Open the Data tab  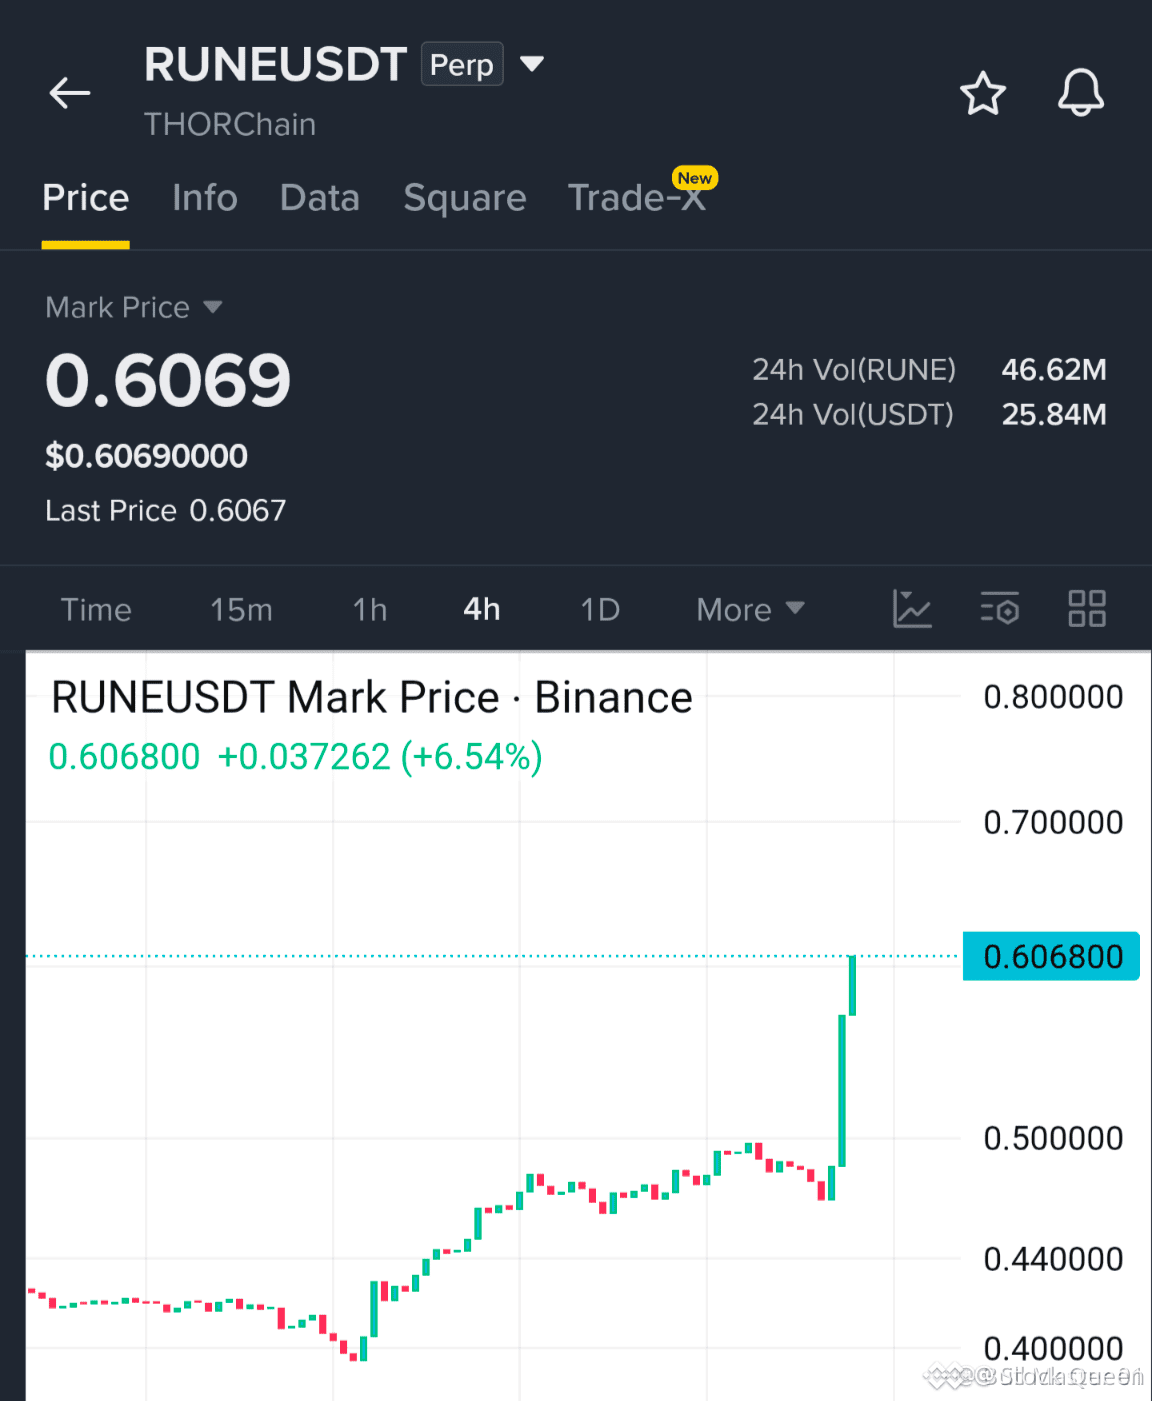pyautogui.click(x=319, y=198)
